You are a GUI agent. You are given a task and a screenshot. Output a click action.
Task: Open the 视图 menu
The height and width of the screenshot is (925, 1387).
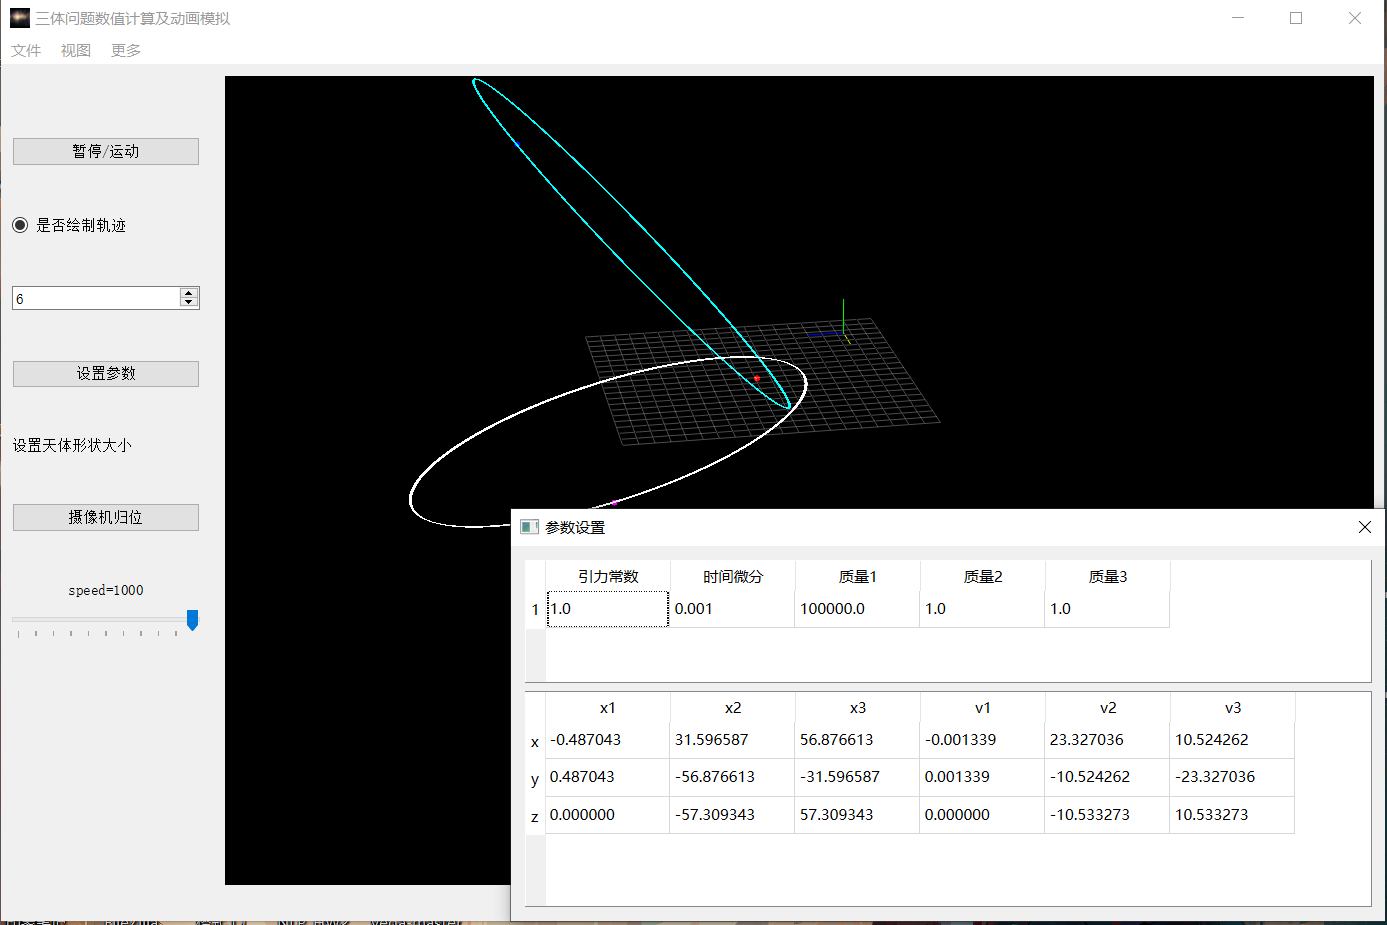tap(76, 50)
